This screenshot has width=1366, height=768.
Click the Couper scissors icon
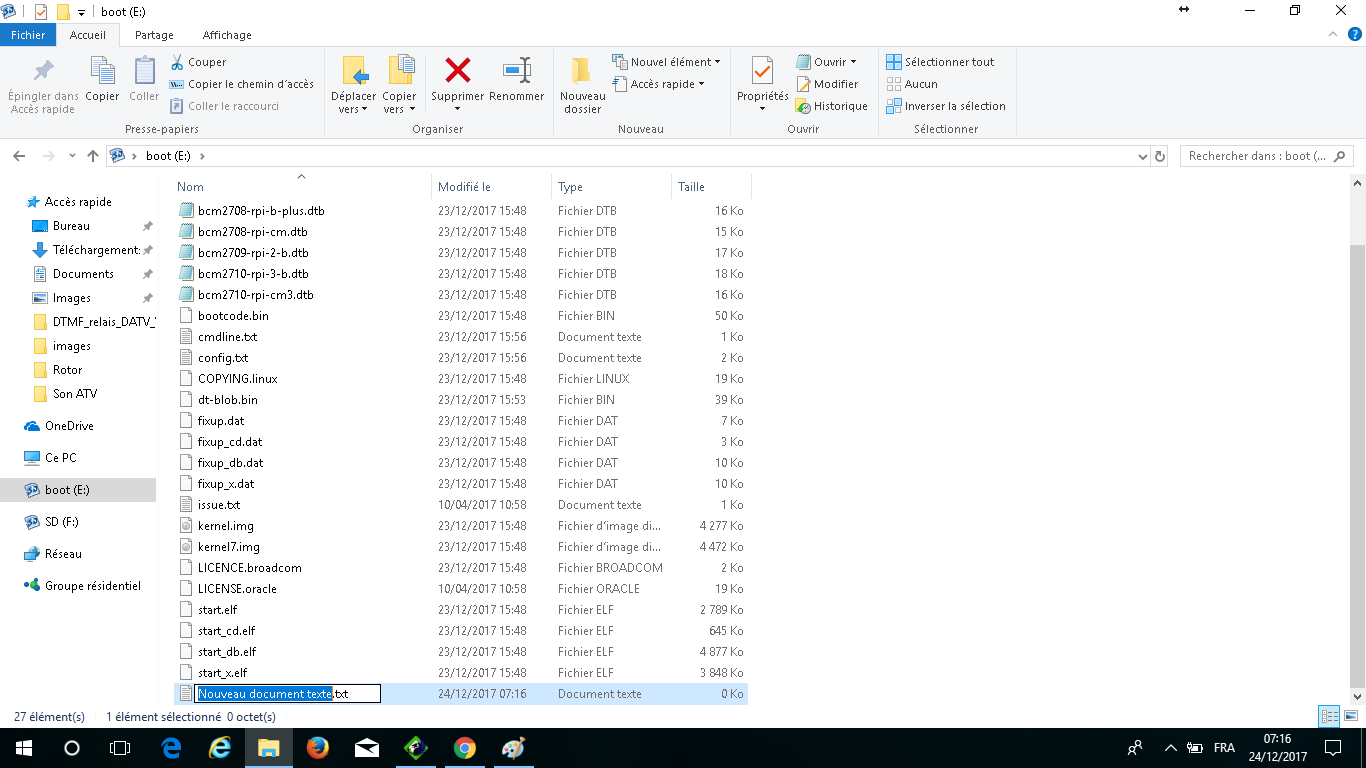click(178, 62)
